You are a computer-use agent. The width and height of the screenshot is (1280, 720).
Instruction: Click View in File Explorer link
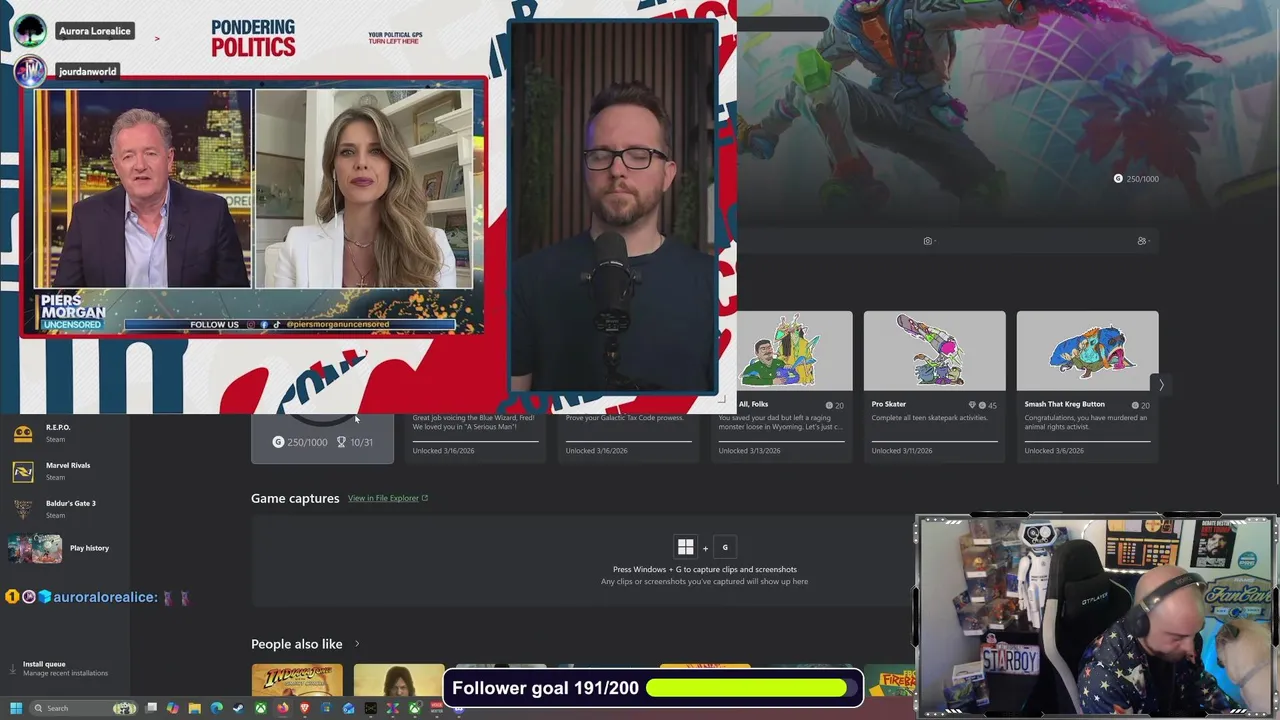point(388,498)
